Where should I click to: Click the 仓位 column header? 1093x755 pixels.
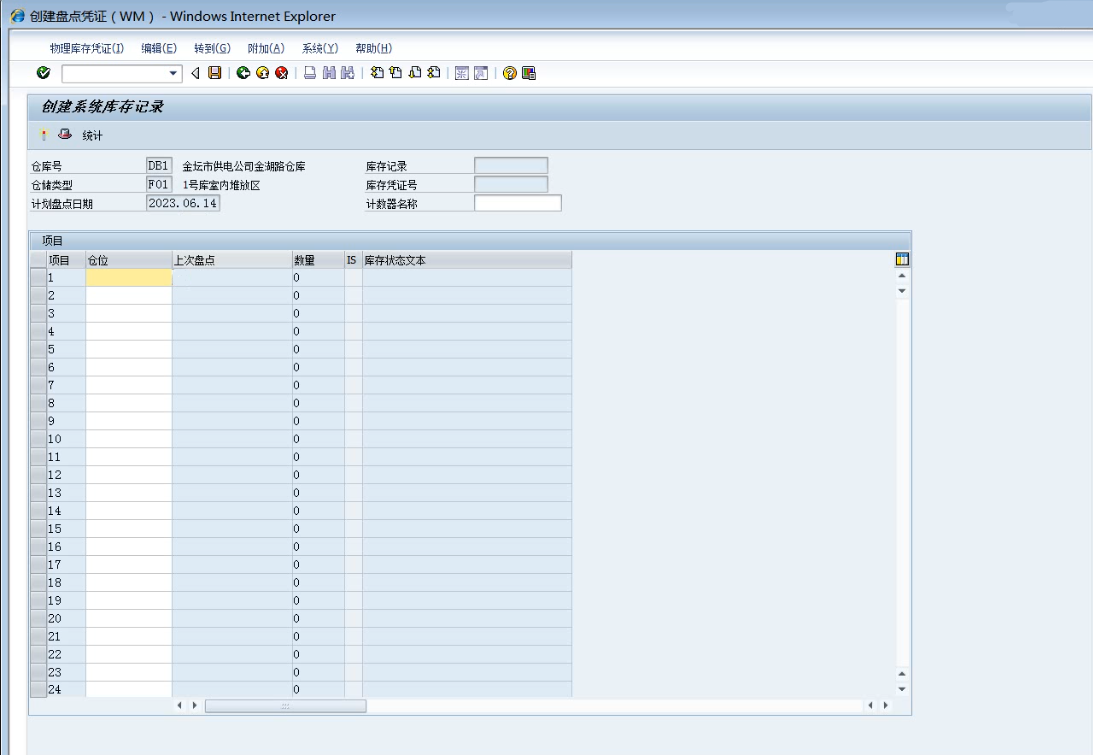[128, 260]
